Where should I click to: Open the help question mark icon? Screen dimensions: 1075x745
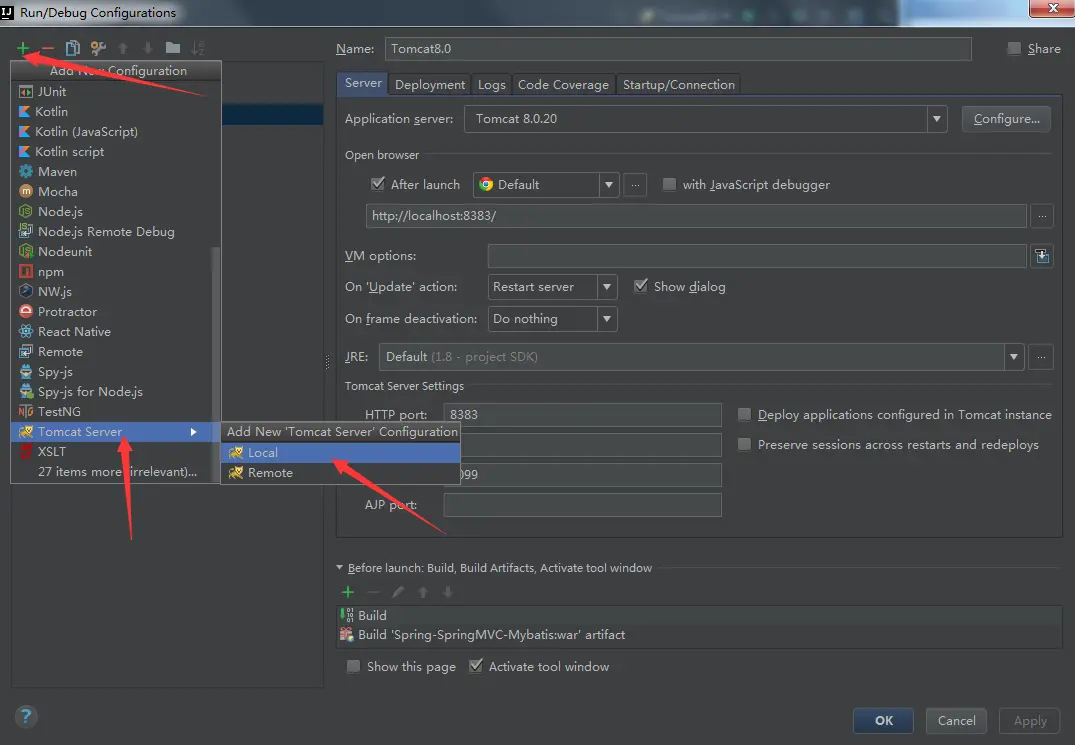tap(25, 716)
